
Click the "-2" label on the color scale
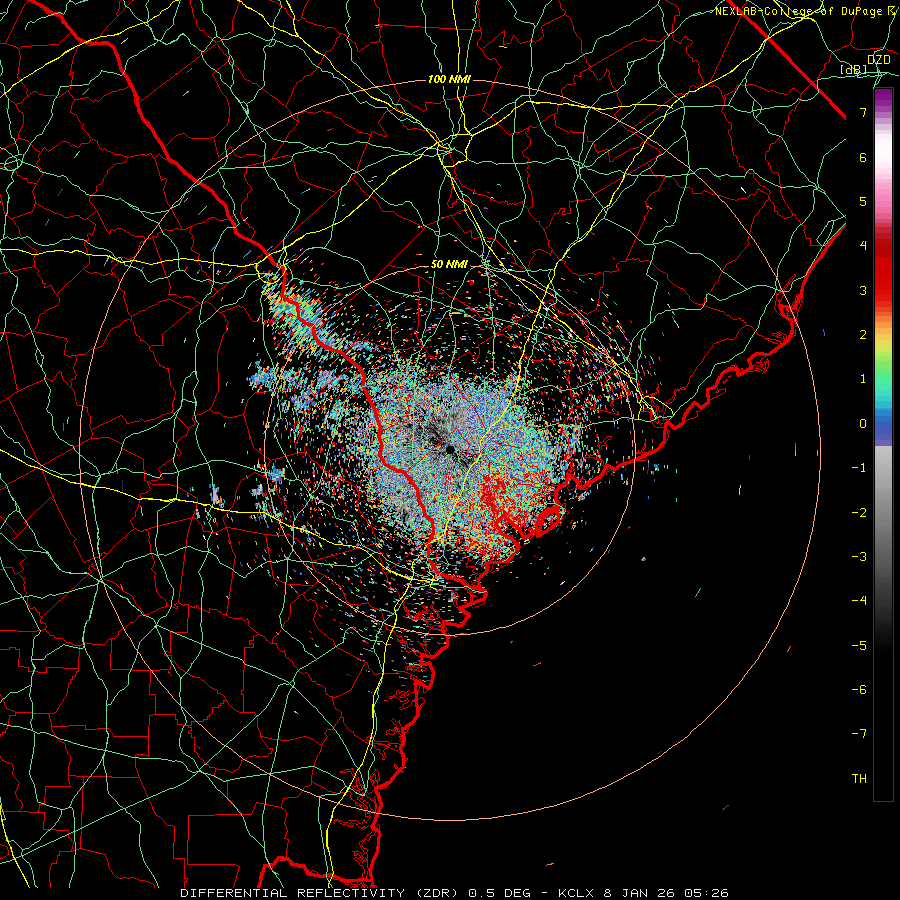[x=859, y=513]
